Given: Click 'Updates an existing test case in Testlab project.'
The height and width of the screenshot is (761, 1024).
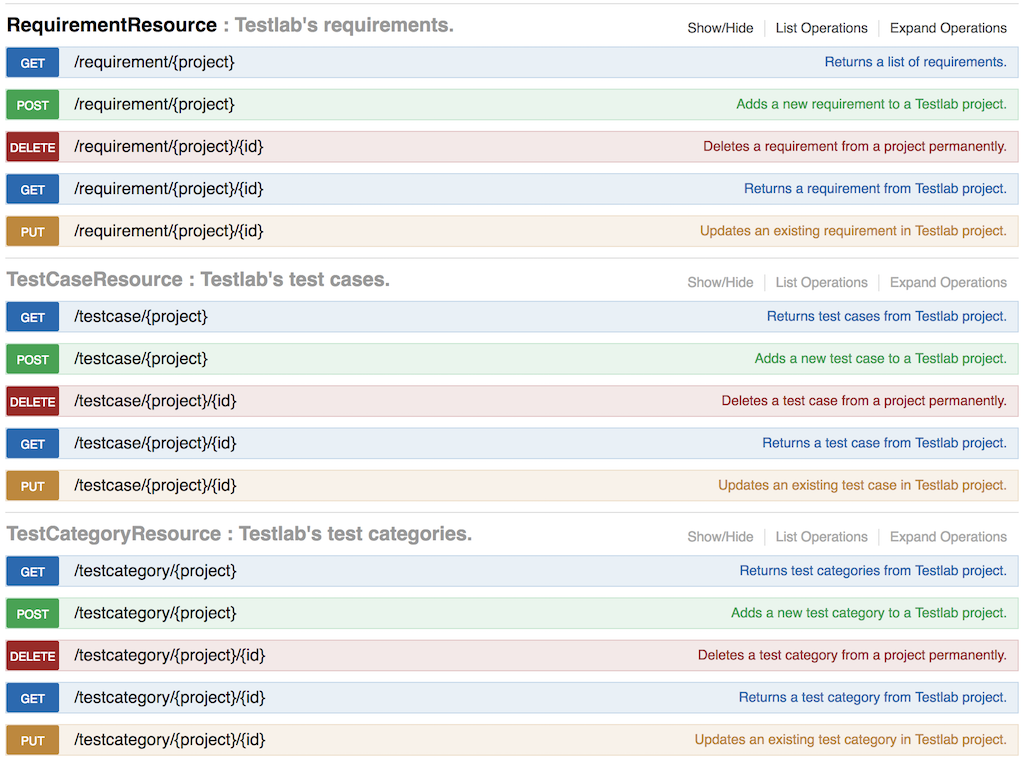Looking at the screenshot, I should [x=862, y=485].
